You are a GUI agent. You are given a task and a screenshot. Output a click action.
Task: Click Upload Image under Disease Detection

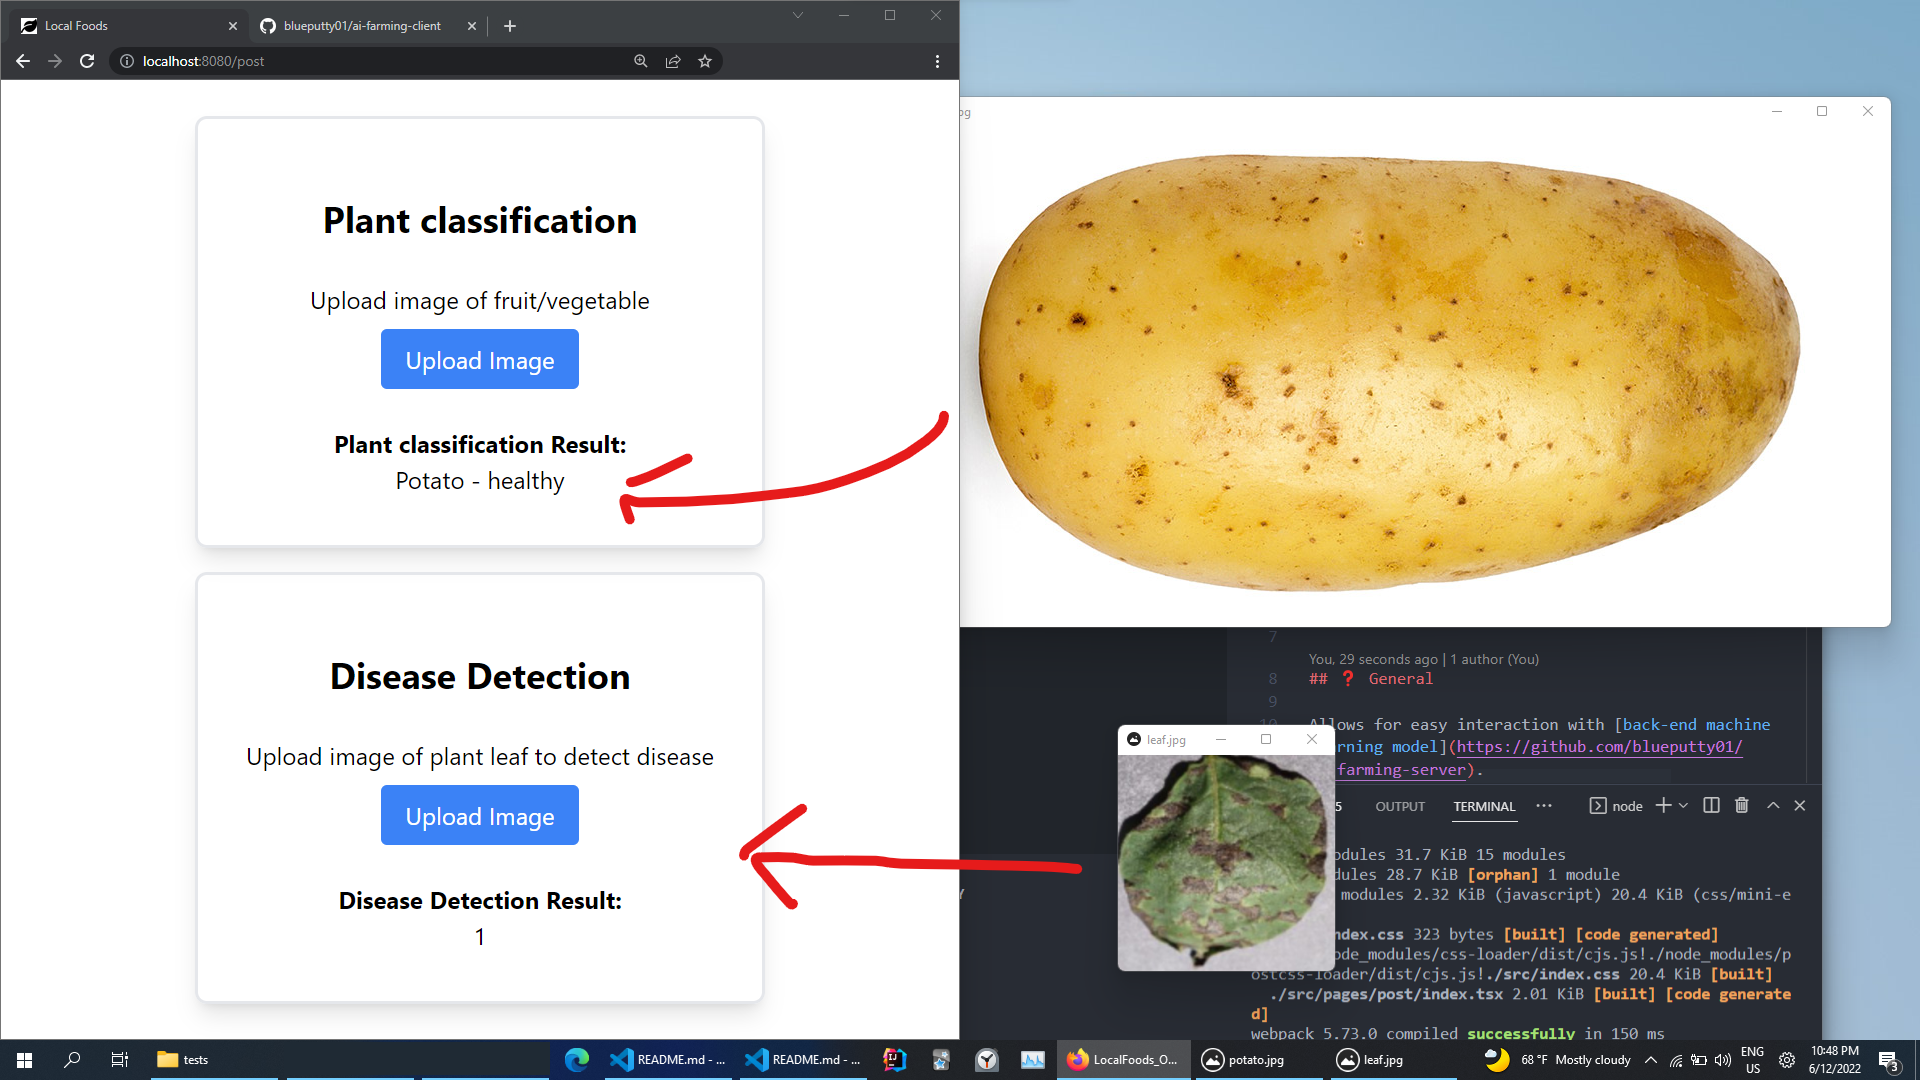480,816
